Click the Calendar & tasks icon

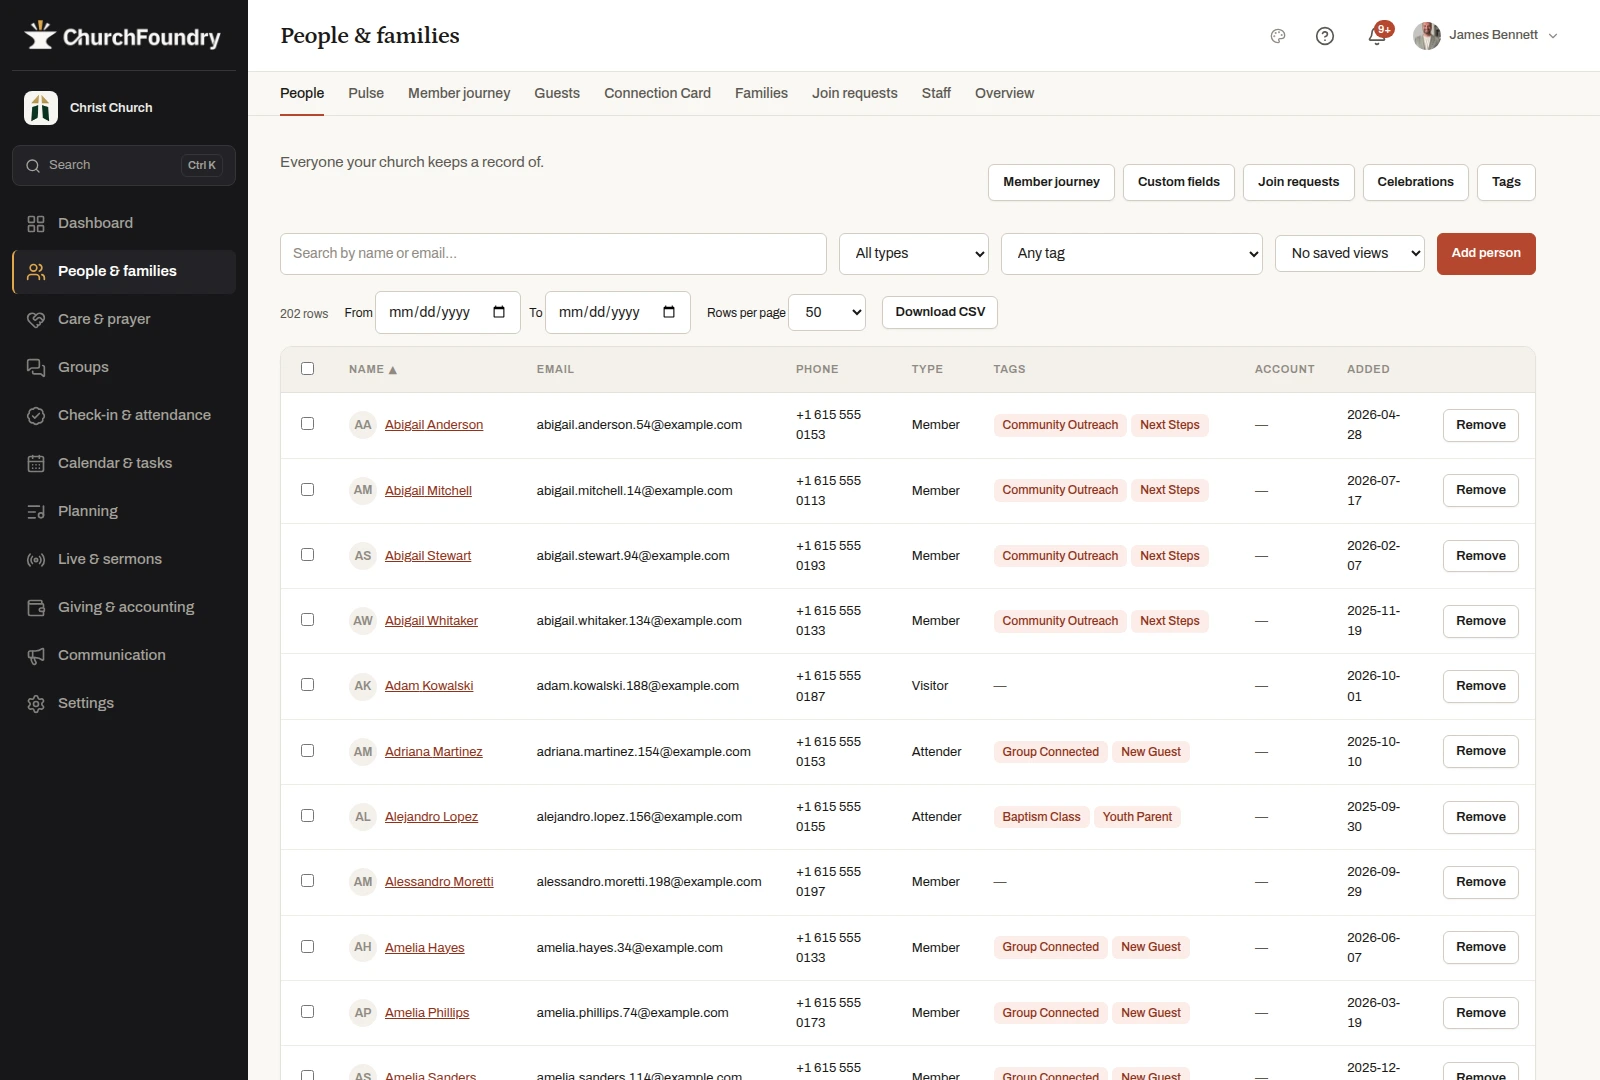tap(36, 464)
